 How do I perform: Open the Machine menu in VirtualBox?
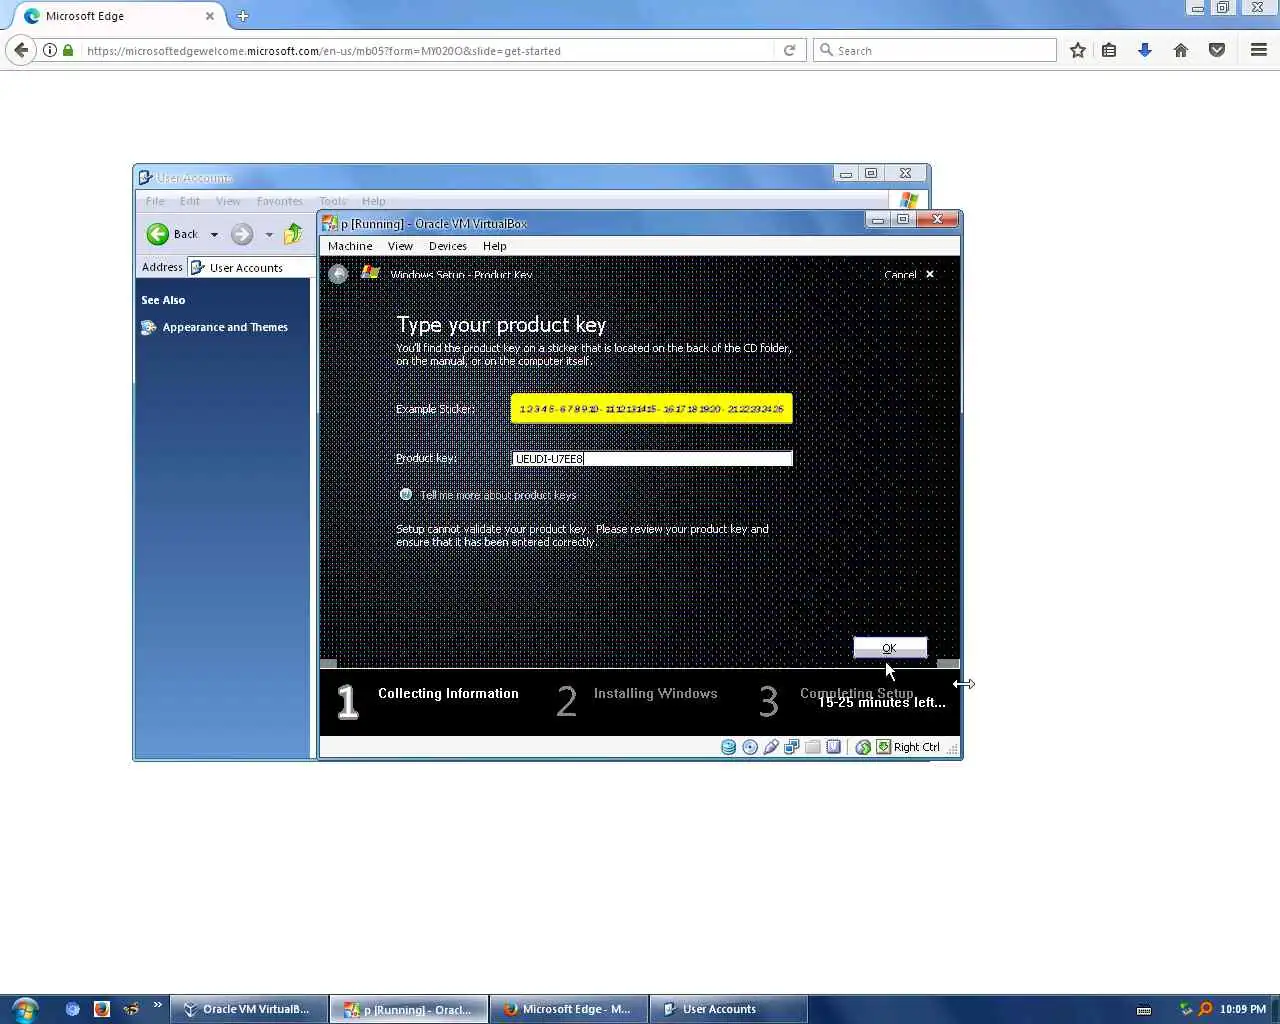pos(350,246)
